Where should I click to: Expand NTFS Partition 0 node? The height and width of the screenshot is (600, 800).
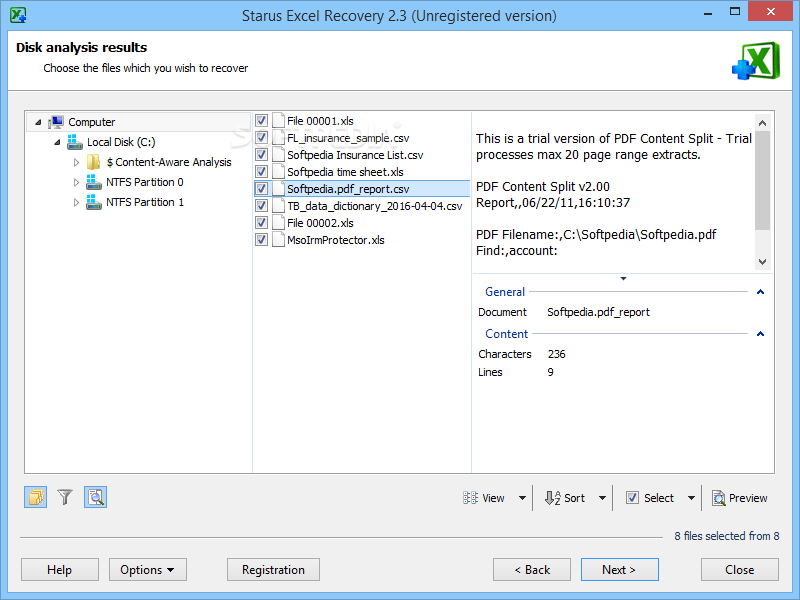click(76, 182)
